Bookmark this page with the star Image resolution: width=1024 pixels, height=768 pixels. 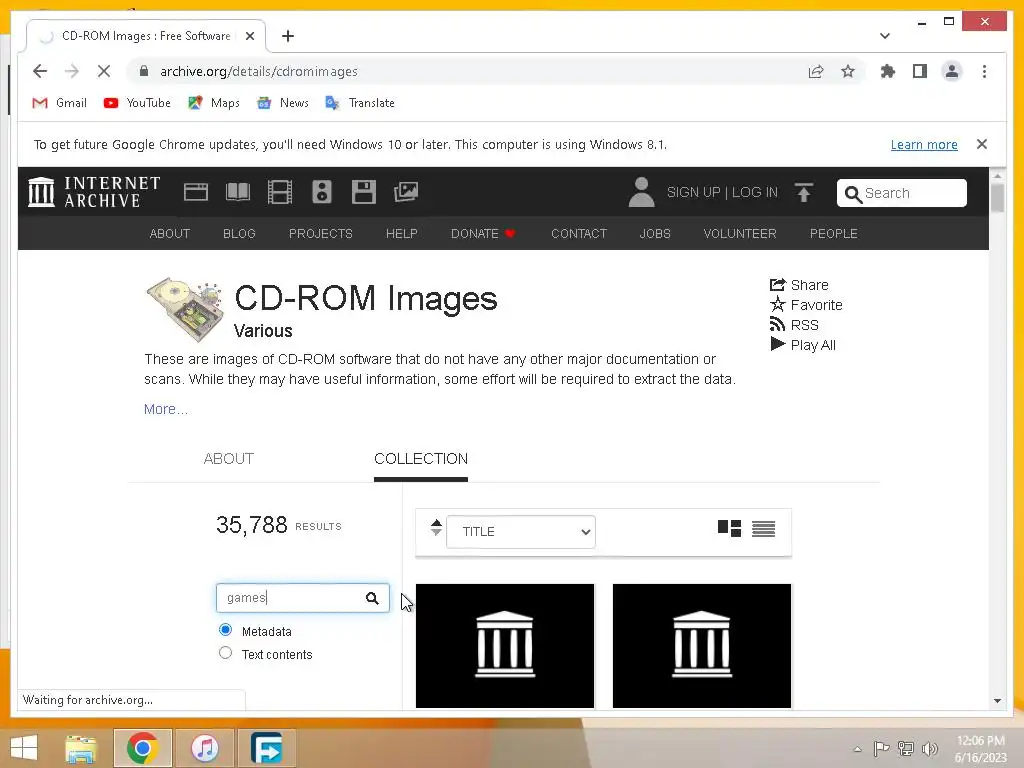pyautogui.click(x=848, y=71)
